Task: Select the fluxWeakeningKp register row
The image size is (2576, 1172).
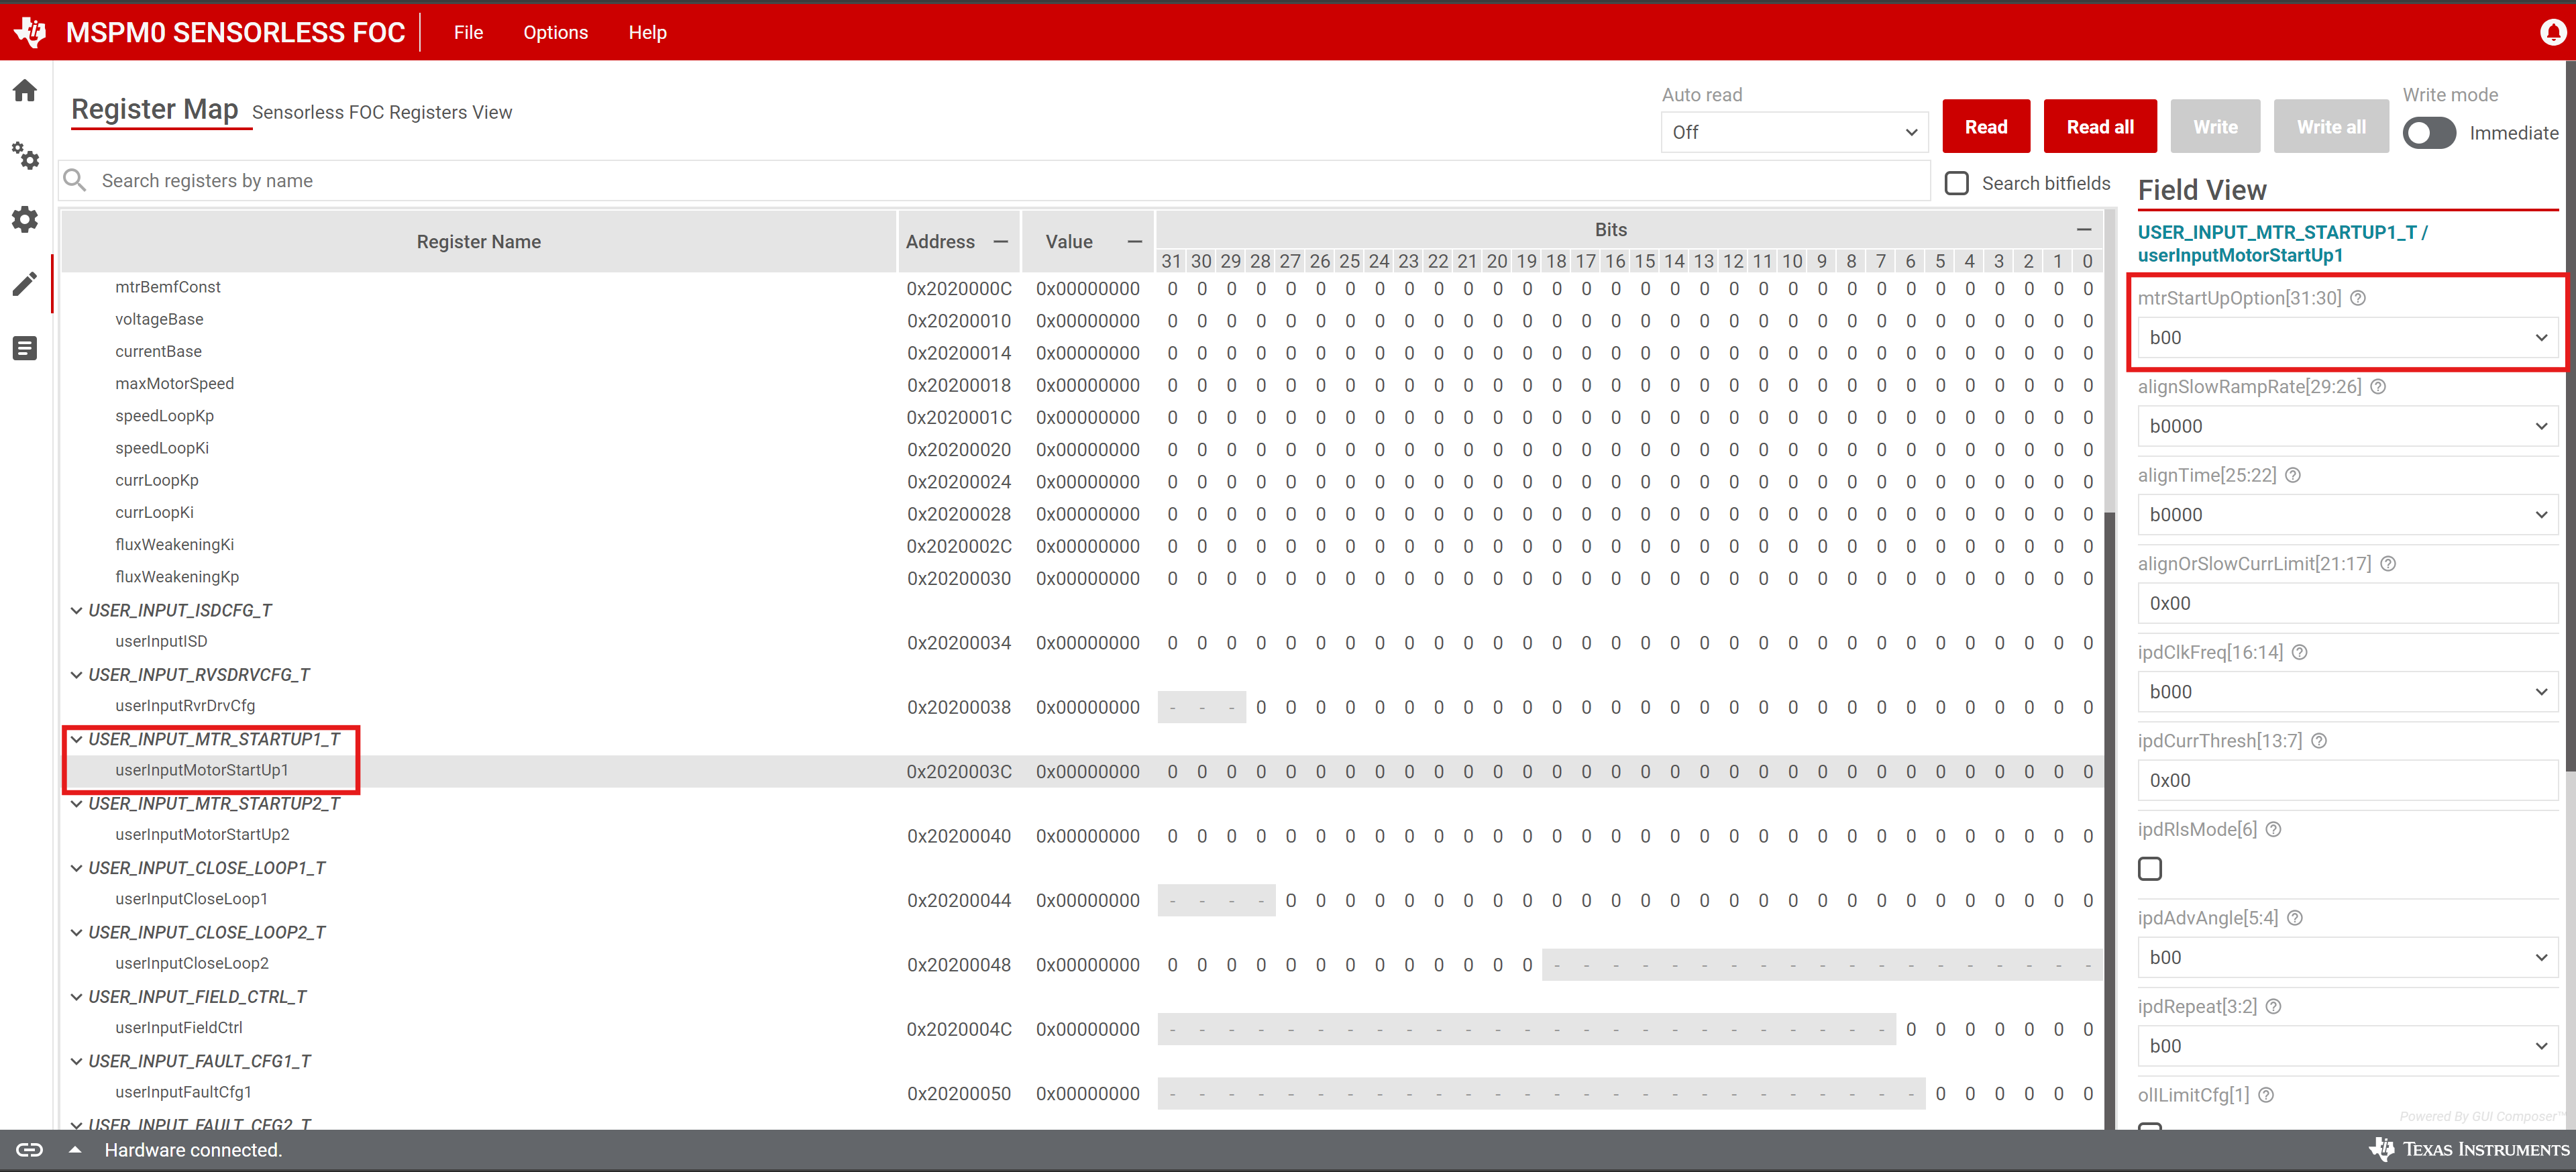Action: point(1082,578)
